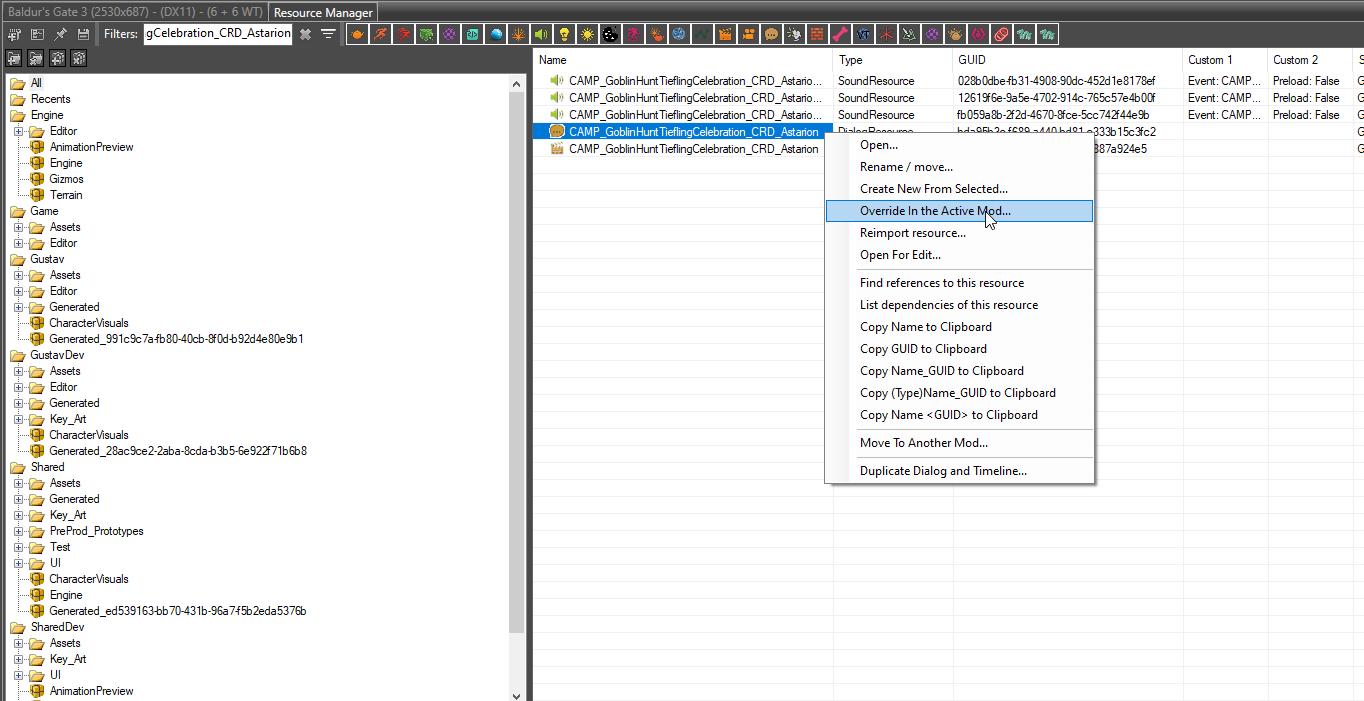Choose Find references to this resource
The height and width of the screenshot is (701, 1364).
(x=959, y=283)
